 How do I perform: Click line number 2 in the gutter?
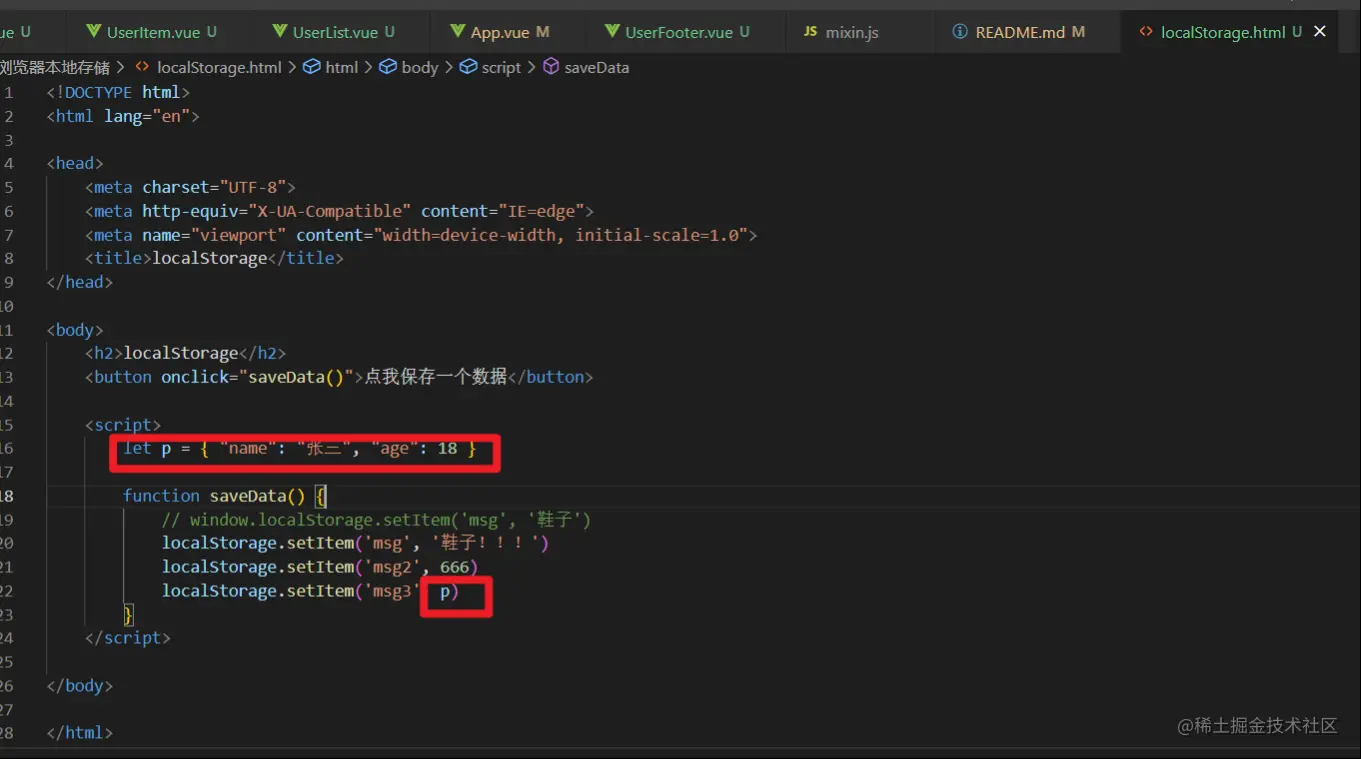(x=8, y=116)
